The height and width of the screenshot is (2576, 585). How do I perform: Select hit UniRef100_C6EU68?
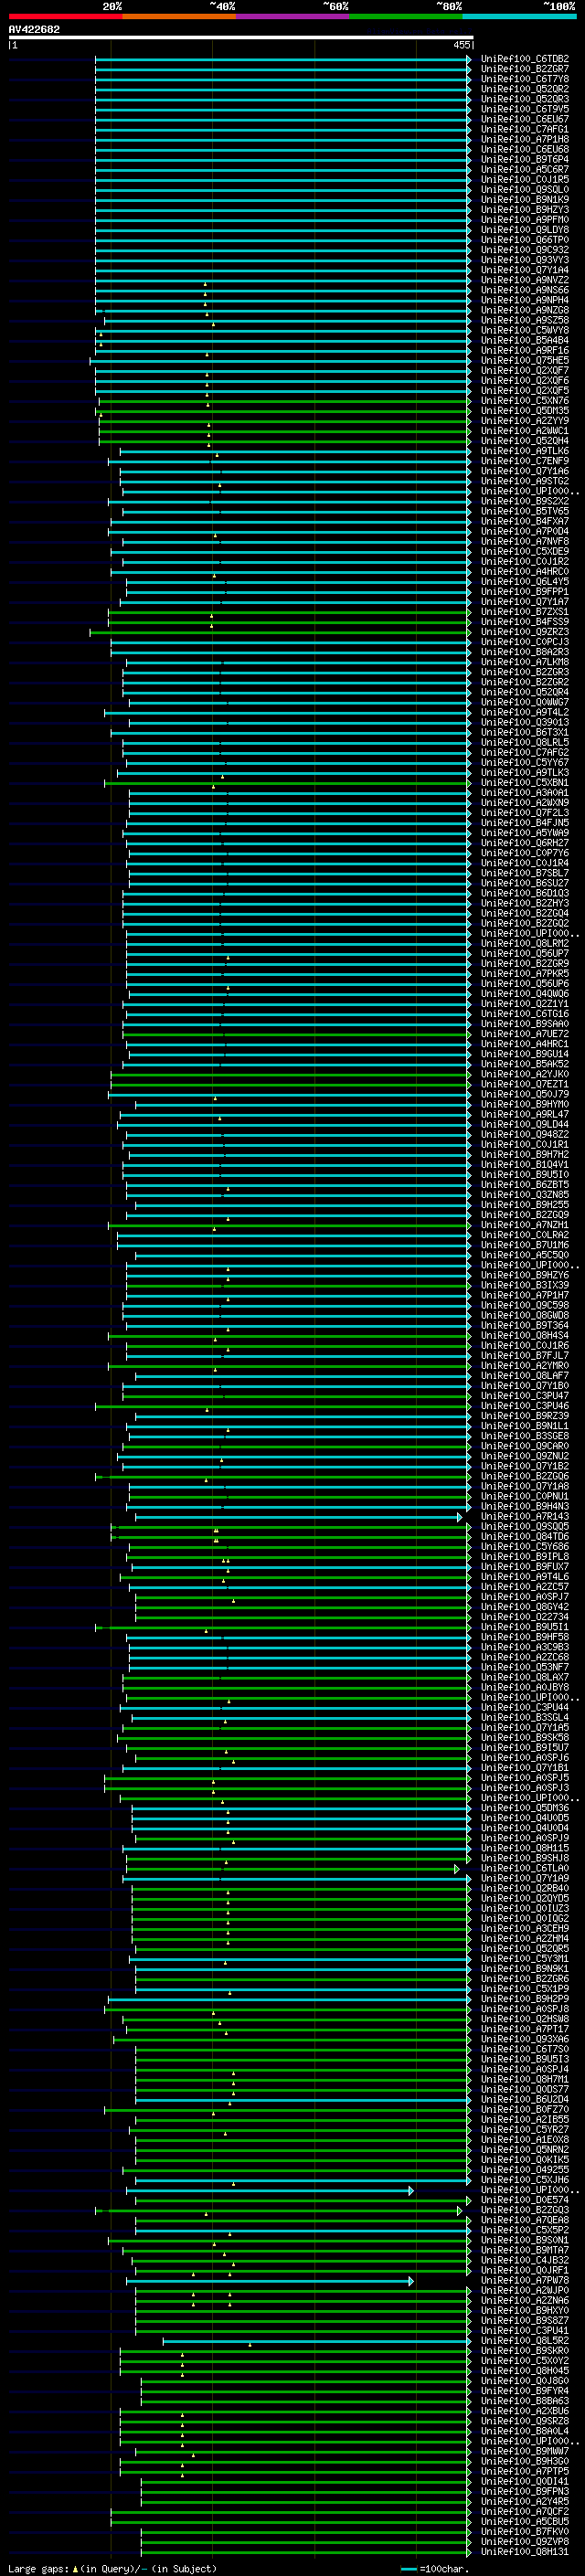pyautogui.click(x=525, y=149)
